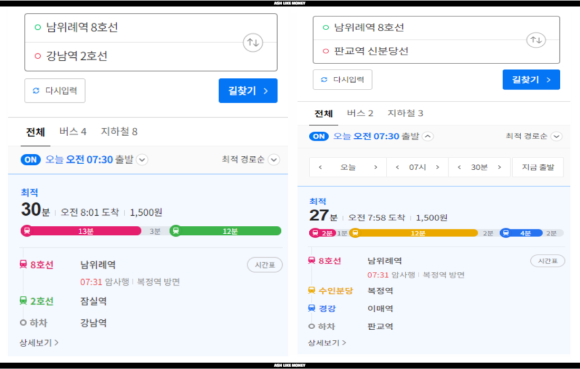The image size is (580, 369).
Task: Click the pink Line 8 train icon on left route bar
Action: pos(27,231)
